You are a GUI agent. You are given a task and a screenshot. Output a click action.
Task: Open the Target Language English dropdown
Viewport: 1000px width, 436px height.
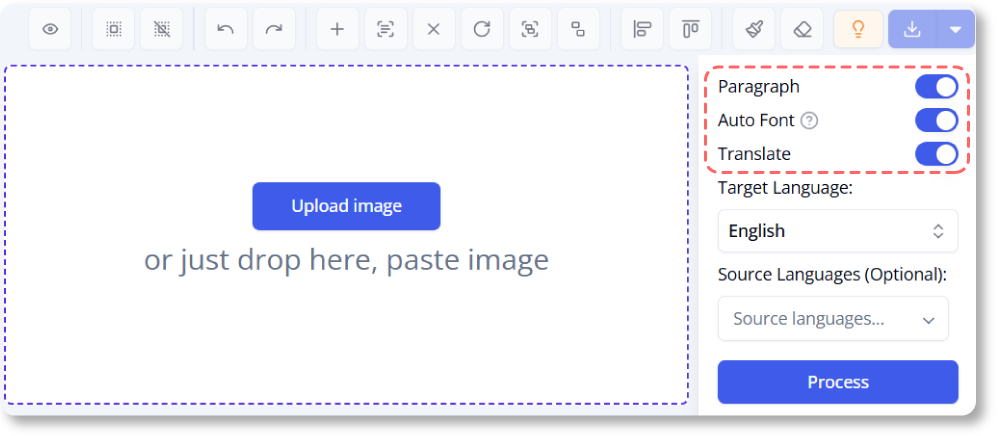click(837, 231)
